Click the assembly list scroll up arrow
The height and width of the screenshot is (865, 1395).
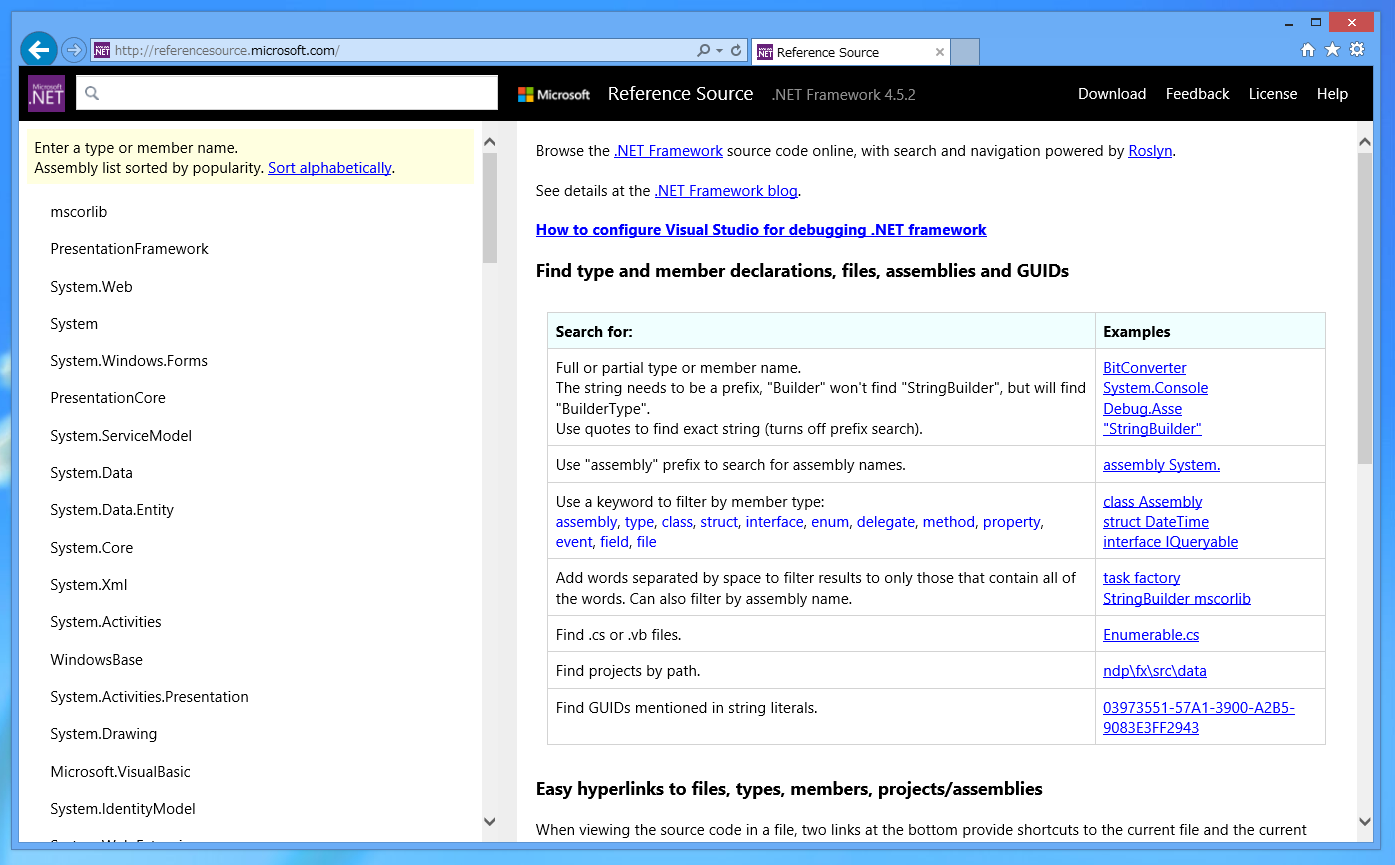pos(490,141)
